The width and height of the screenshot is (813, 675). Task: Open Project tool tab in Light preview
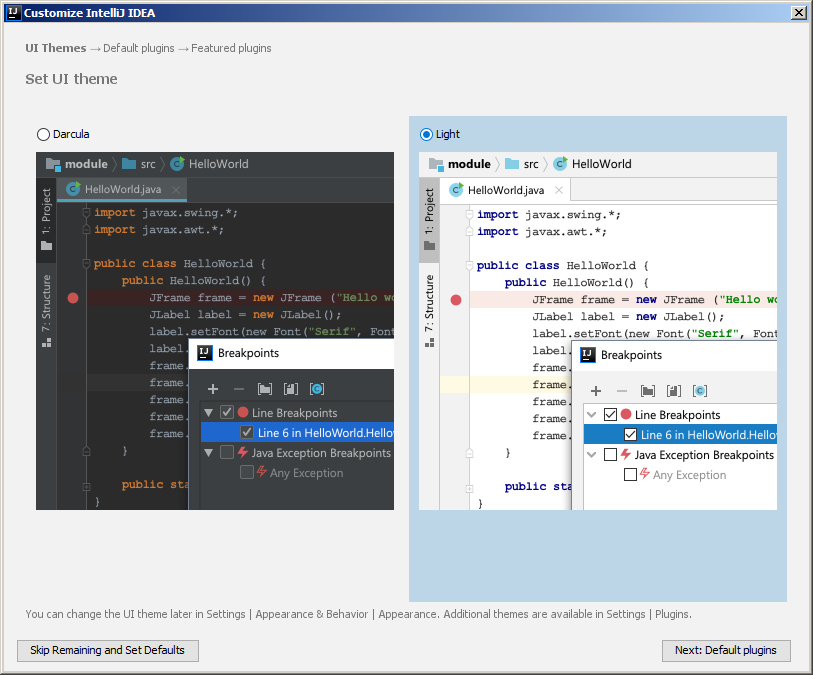pyautogui.click(x=429, y=220)
